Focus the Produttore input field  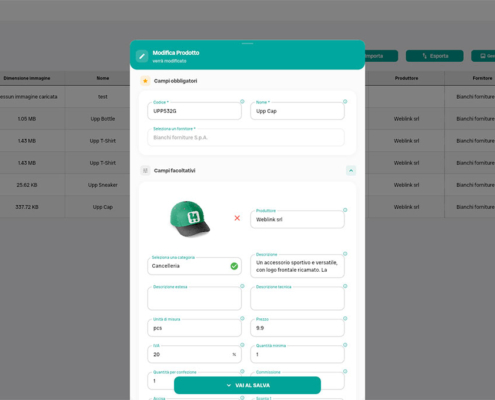pos(297,219)
